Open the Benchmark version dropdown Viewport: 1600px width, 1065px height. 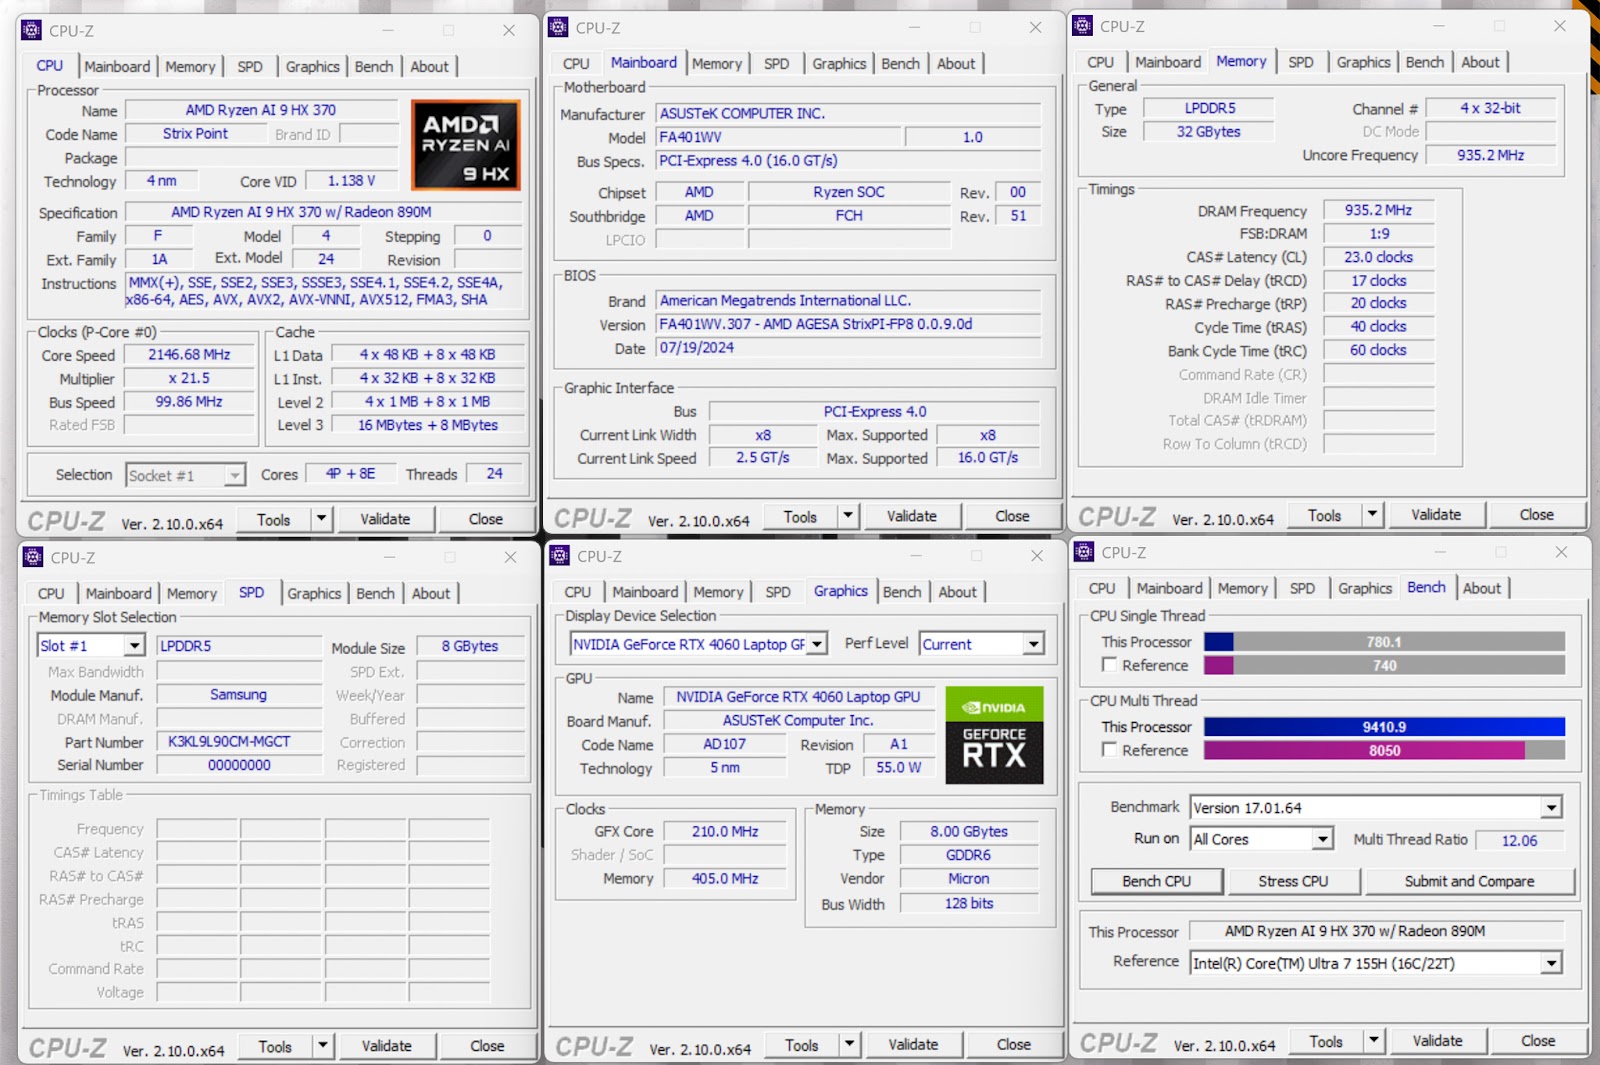pos(1551,808)
